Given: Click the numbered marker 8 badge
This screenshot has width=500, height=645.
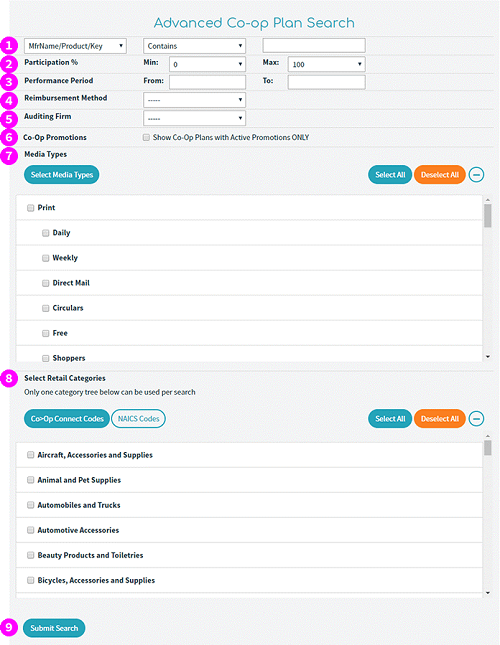Looking at the screenshot, I should pos(9,378).
